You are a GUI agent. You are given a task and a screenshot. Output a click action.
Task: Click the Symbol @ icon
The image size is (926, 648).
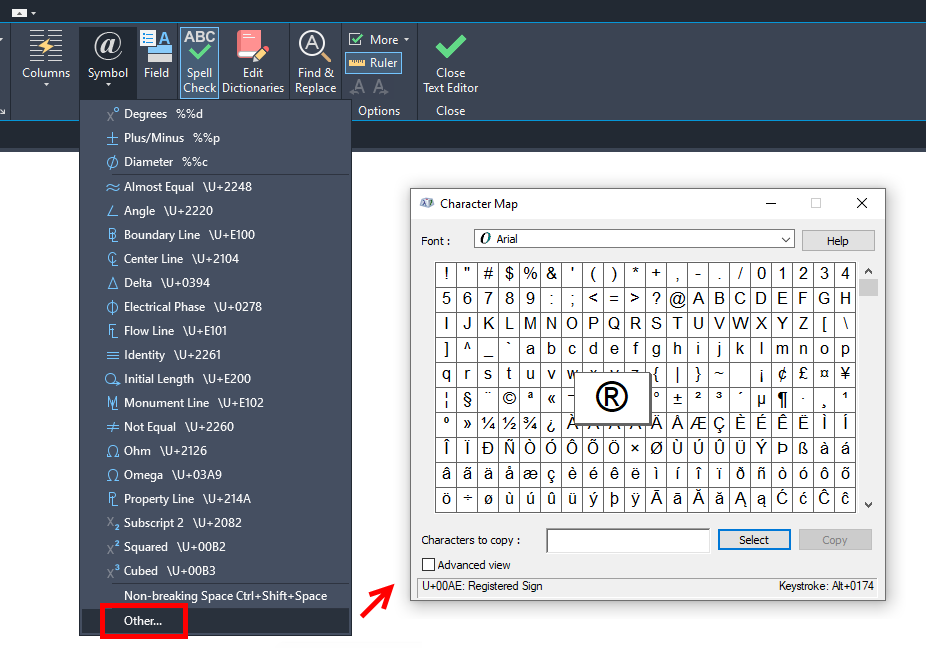point(108,45)
